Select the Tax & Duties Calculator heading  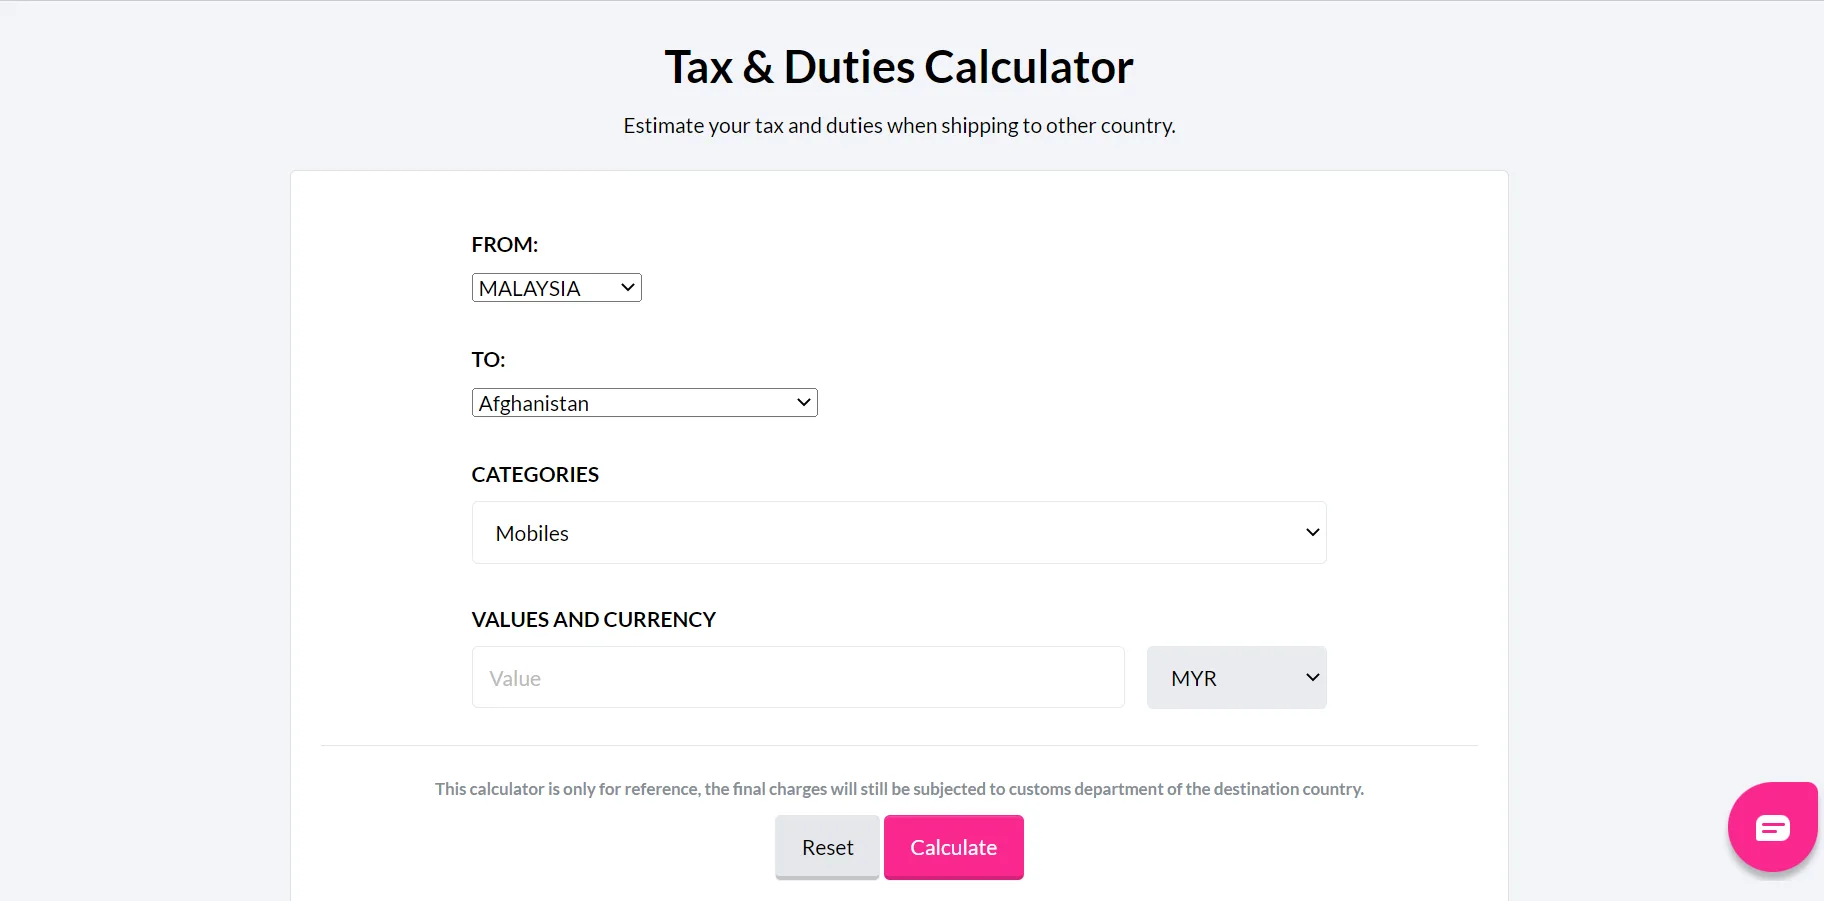coord(898,66)
